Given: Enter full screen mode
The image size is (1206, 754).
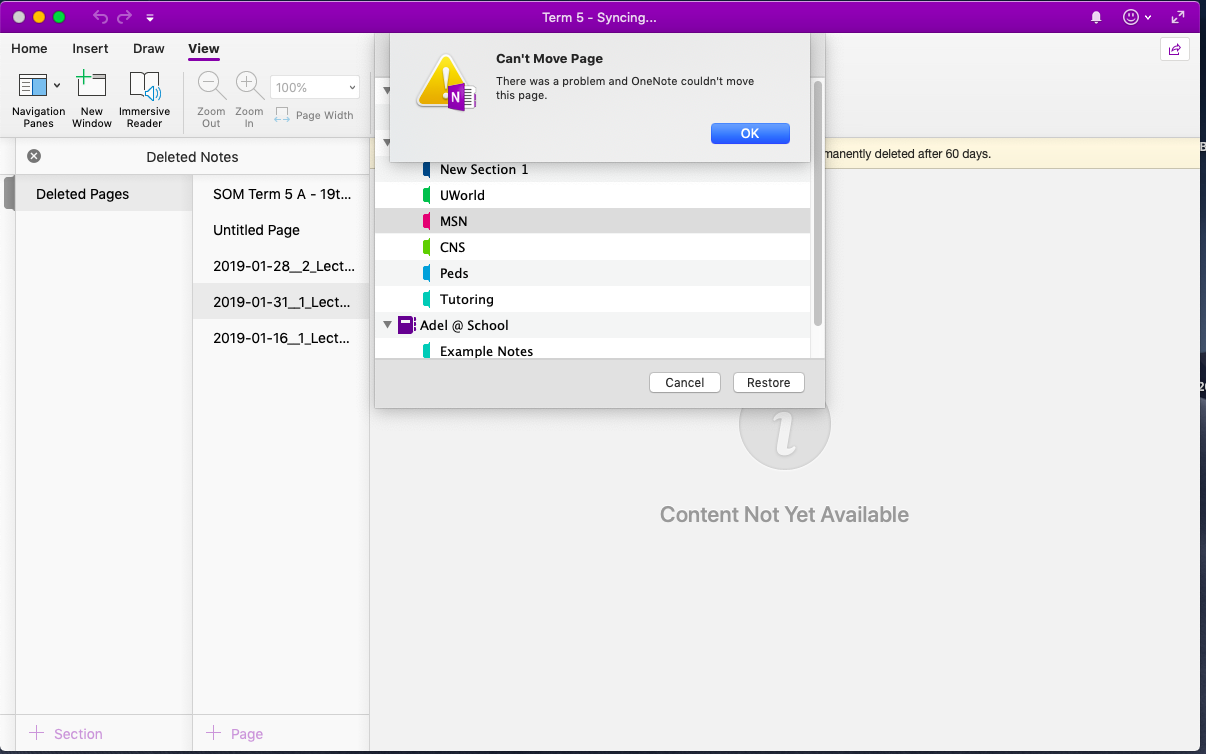Looking at the screenshot, I should (x=1178, y=17).
